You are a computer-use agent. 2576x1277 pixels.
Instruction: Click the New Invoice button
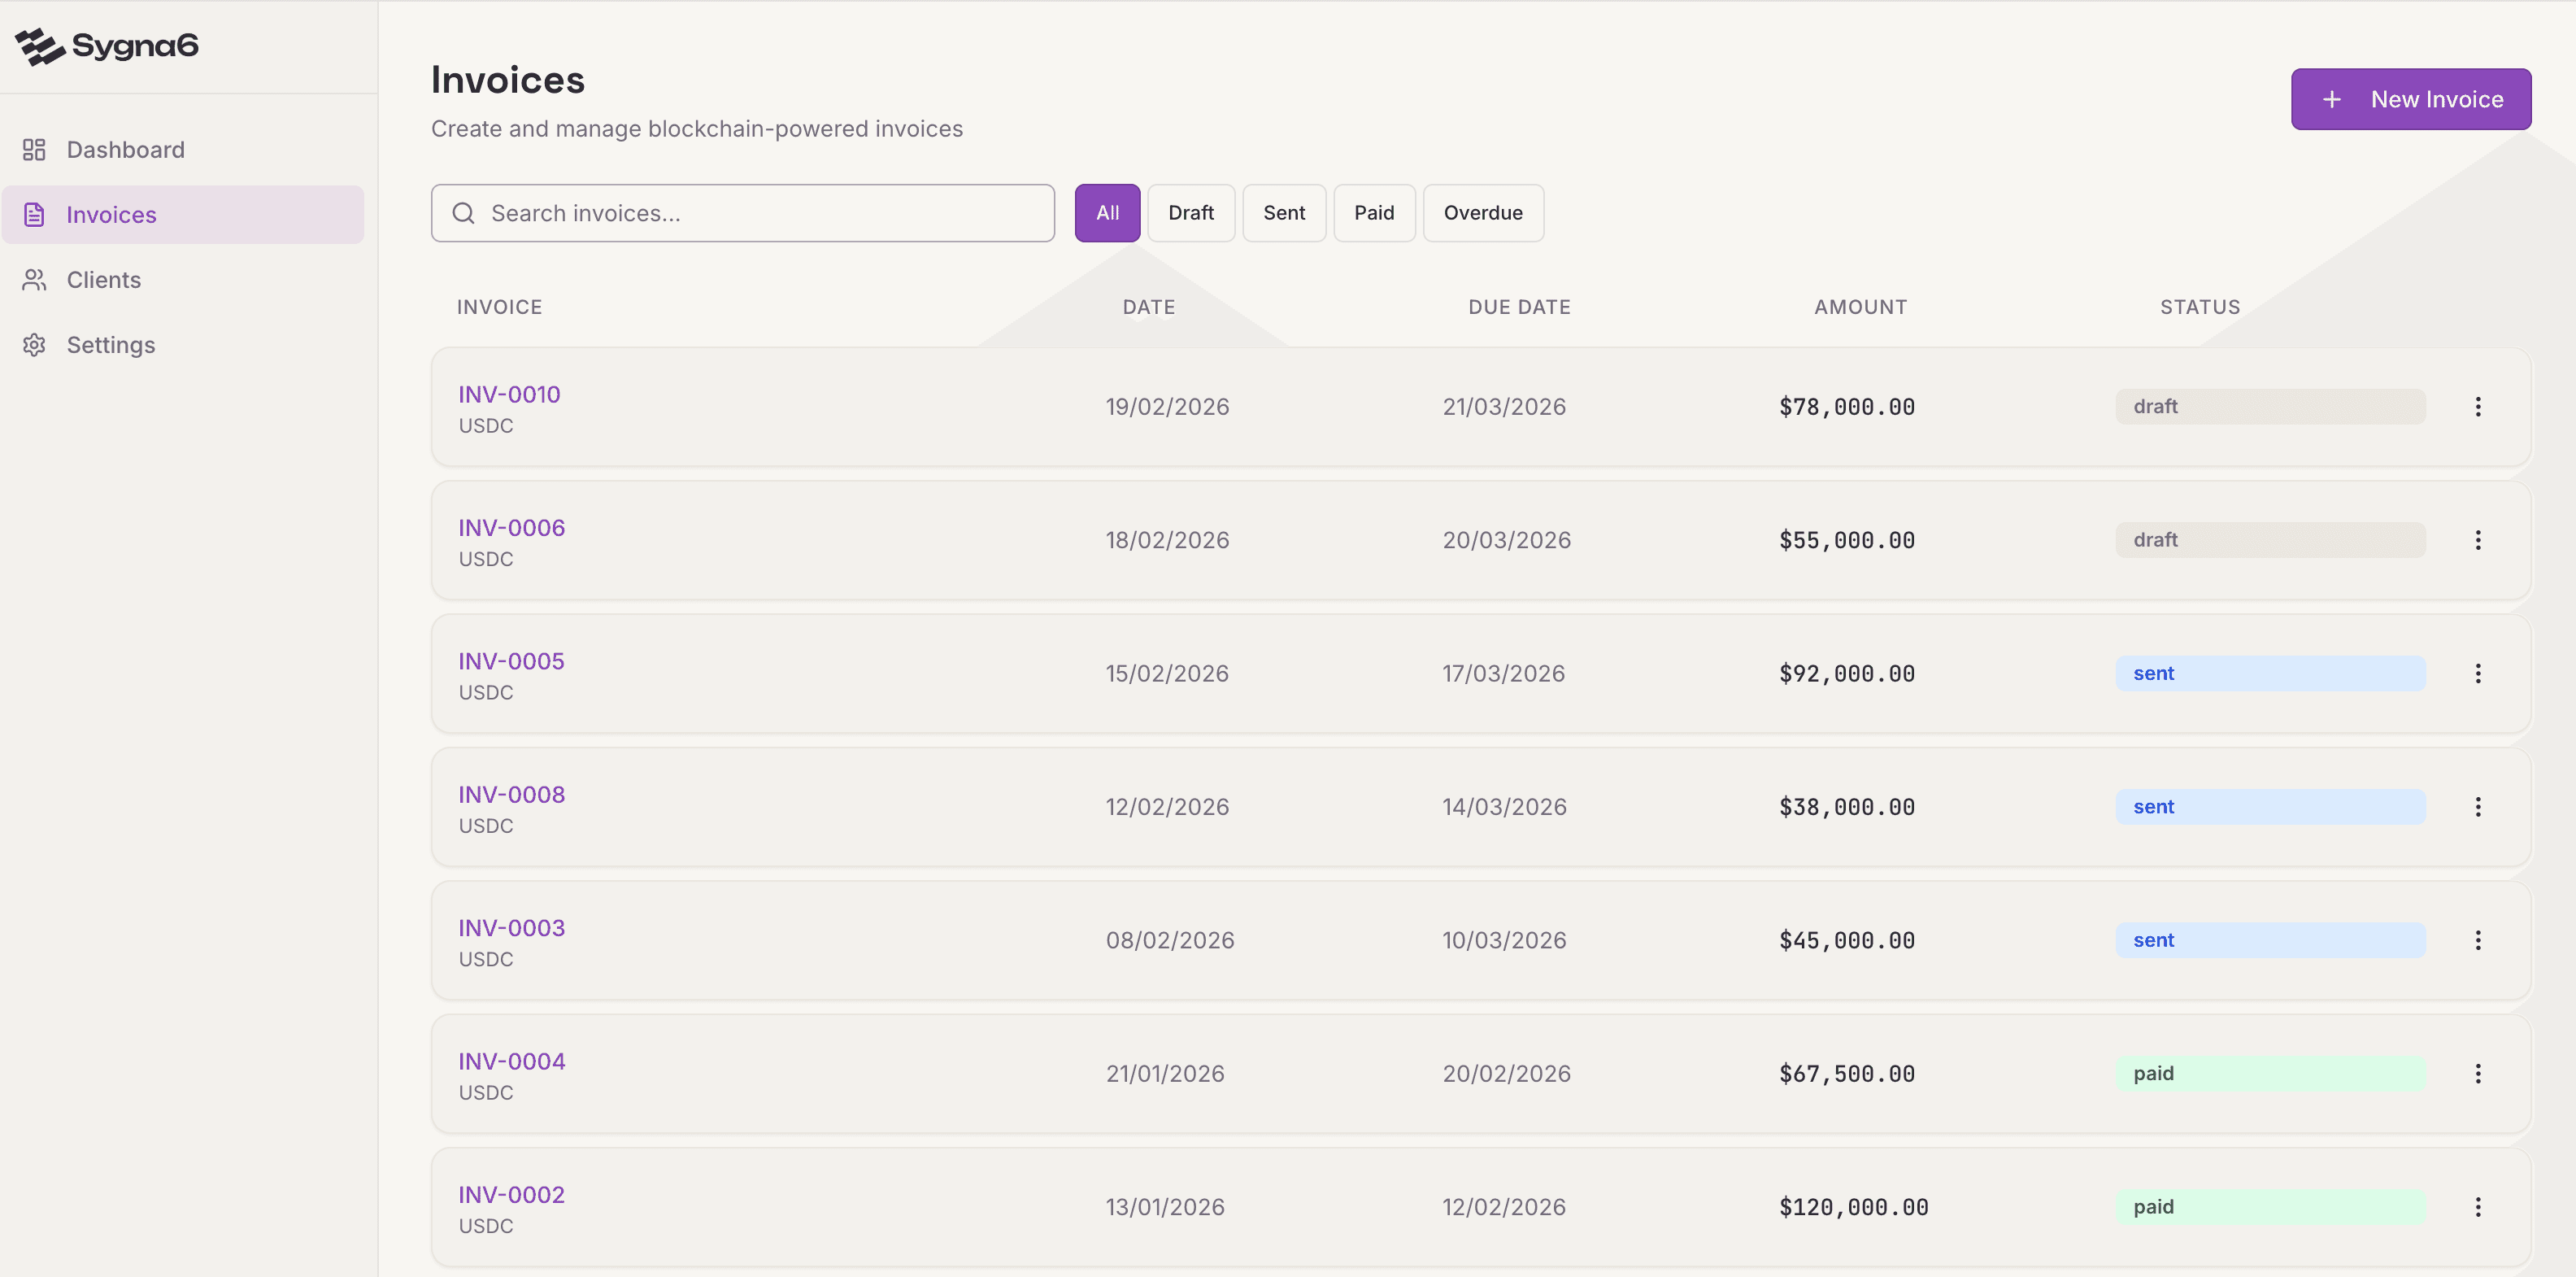(x=2411, y=99)
